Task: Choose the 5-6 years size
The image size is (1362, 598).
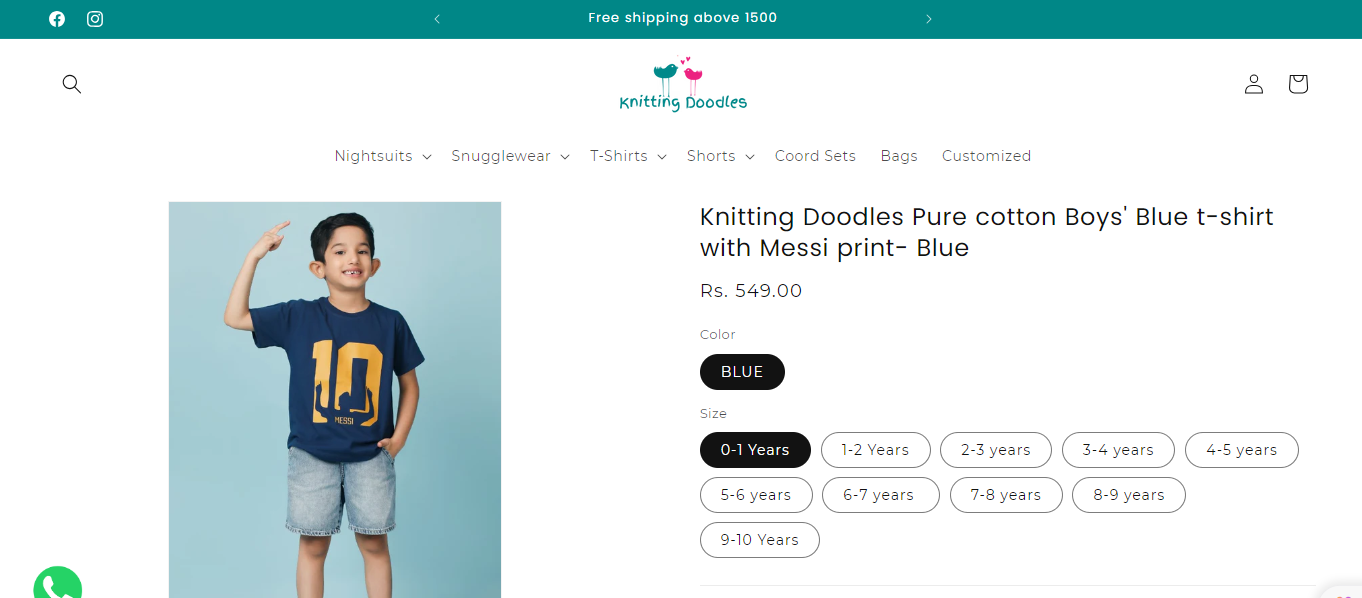Action: (x=756, y=495)
